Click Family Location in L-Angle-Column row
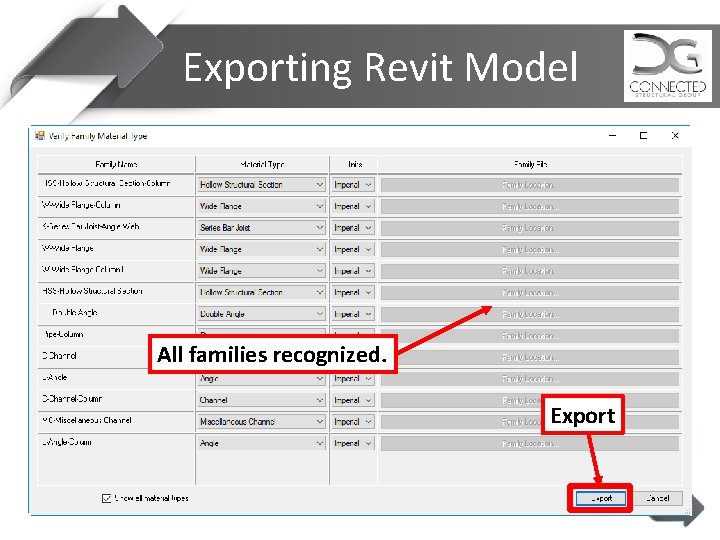This screenshot has width=720, height=540. point(530,443)
